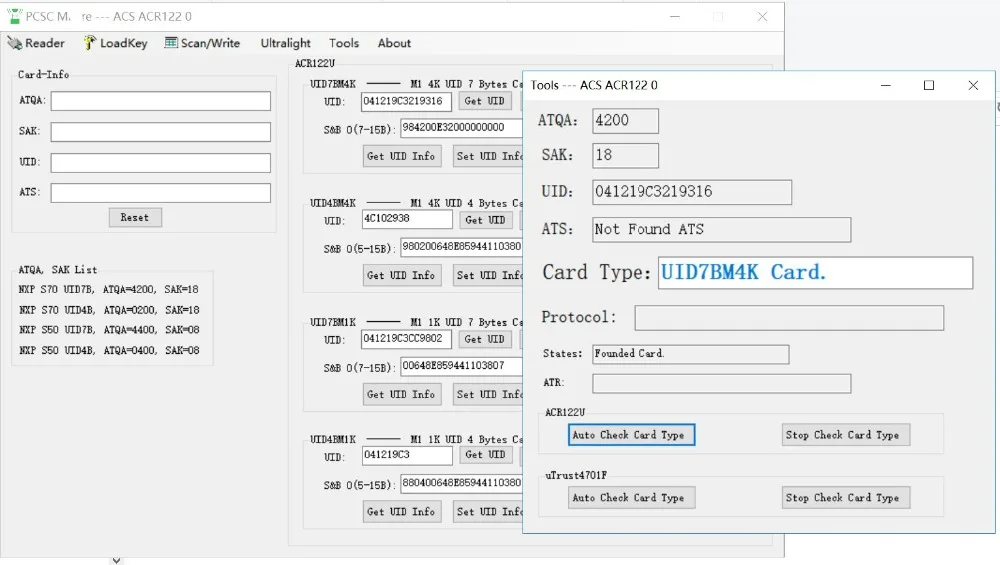Focus the Card-Info ATS field
The image size is (1000, 565).
[x=161, y=193]
